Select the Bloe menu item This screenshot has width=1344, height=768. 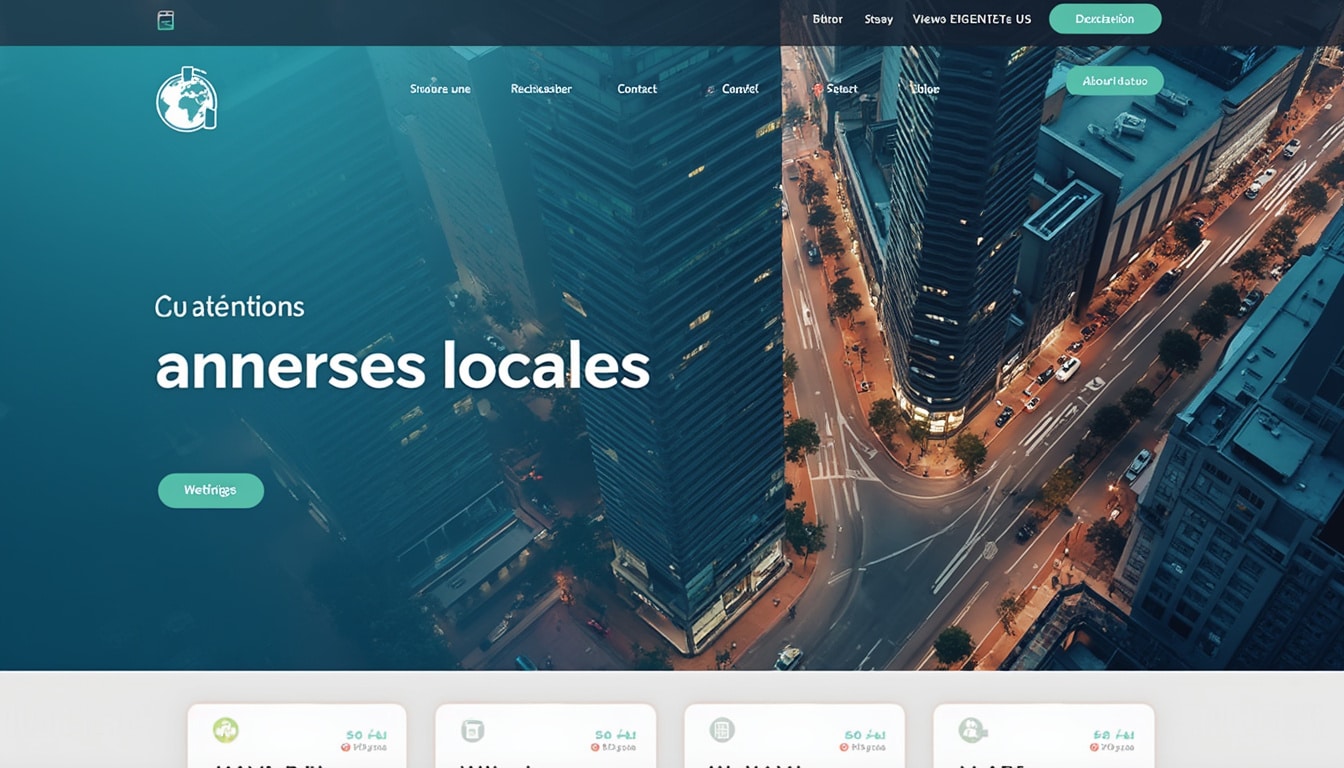pos(925,89)
